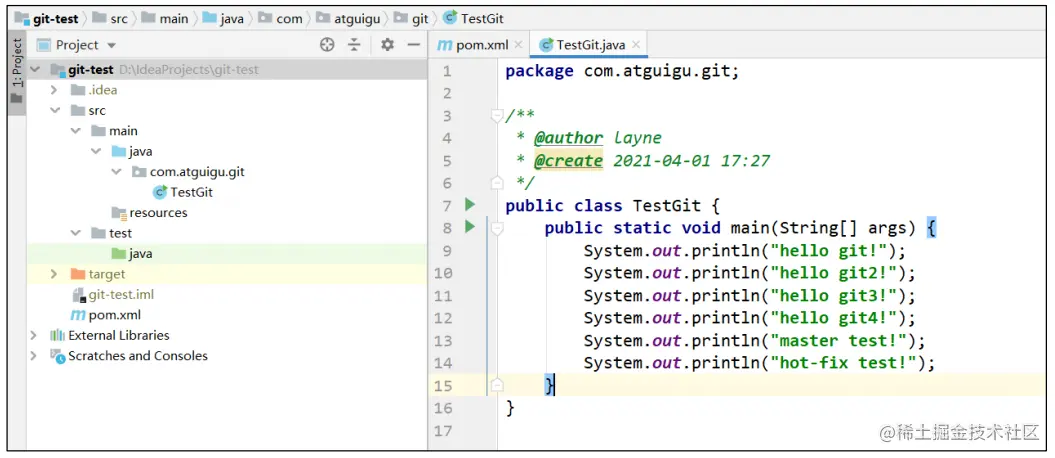The width and height of the screenshot is (1055, 458).
Task: Click line number 17 in gutter
Action: coord(443,430)
